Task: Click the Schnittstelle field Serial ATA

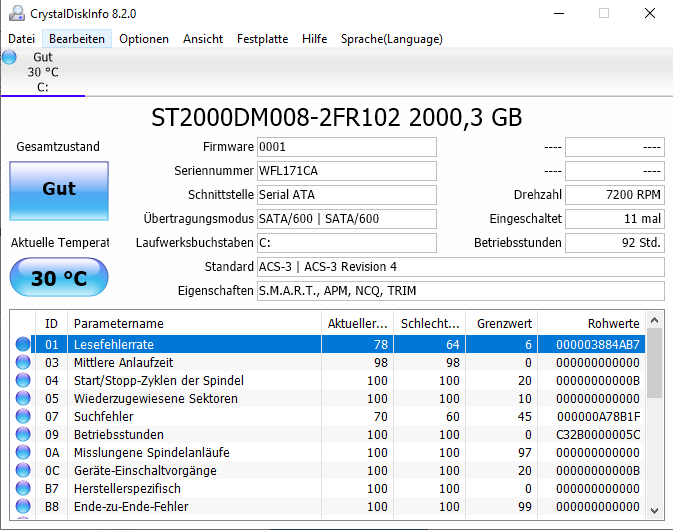Action: coord(347,195)
